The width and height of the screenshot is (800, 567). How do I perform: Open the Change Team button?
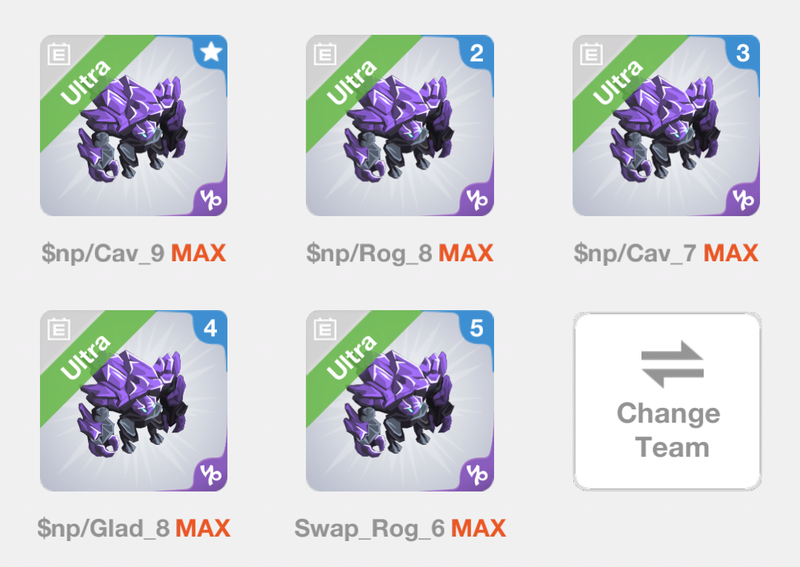(x=667, y=401)
